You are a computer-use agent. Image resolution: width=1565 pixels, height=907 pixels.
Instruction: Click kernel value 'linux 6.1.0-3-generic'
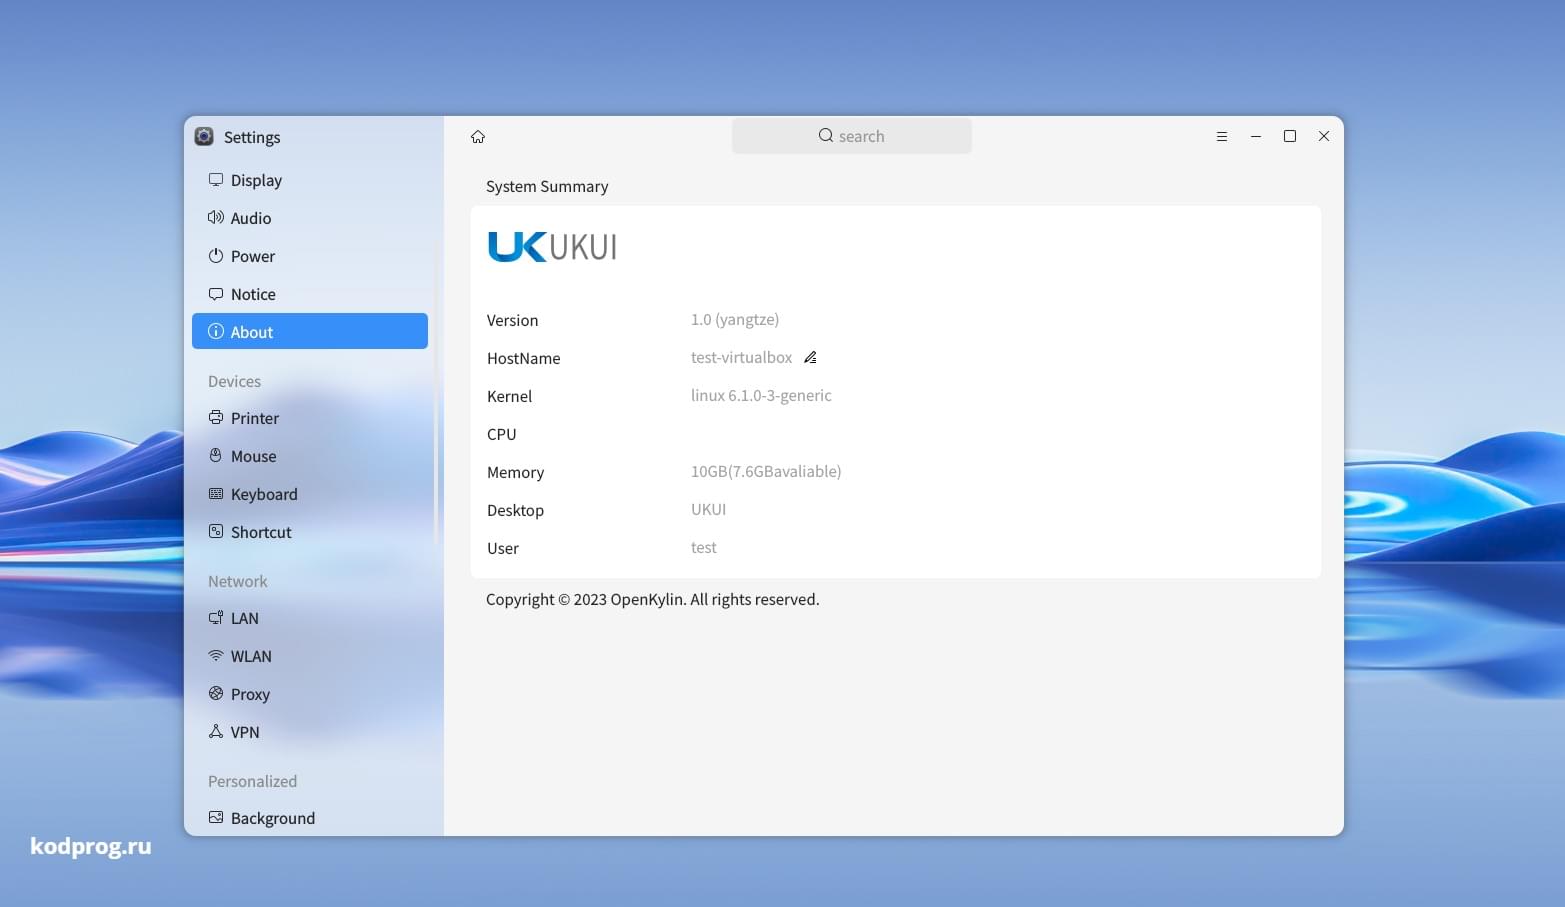(761, 396)
